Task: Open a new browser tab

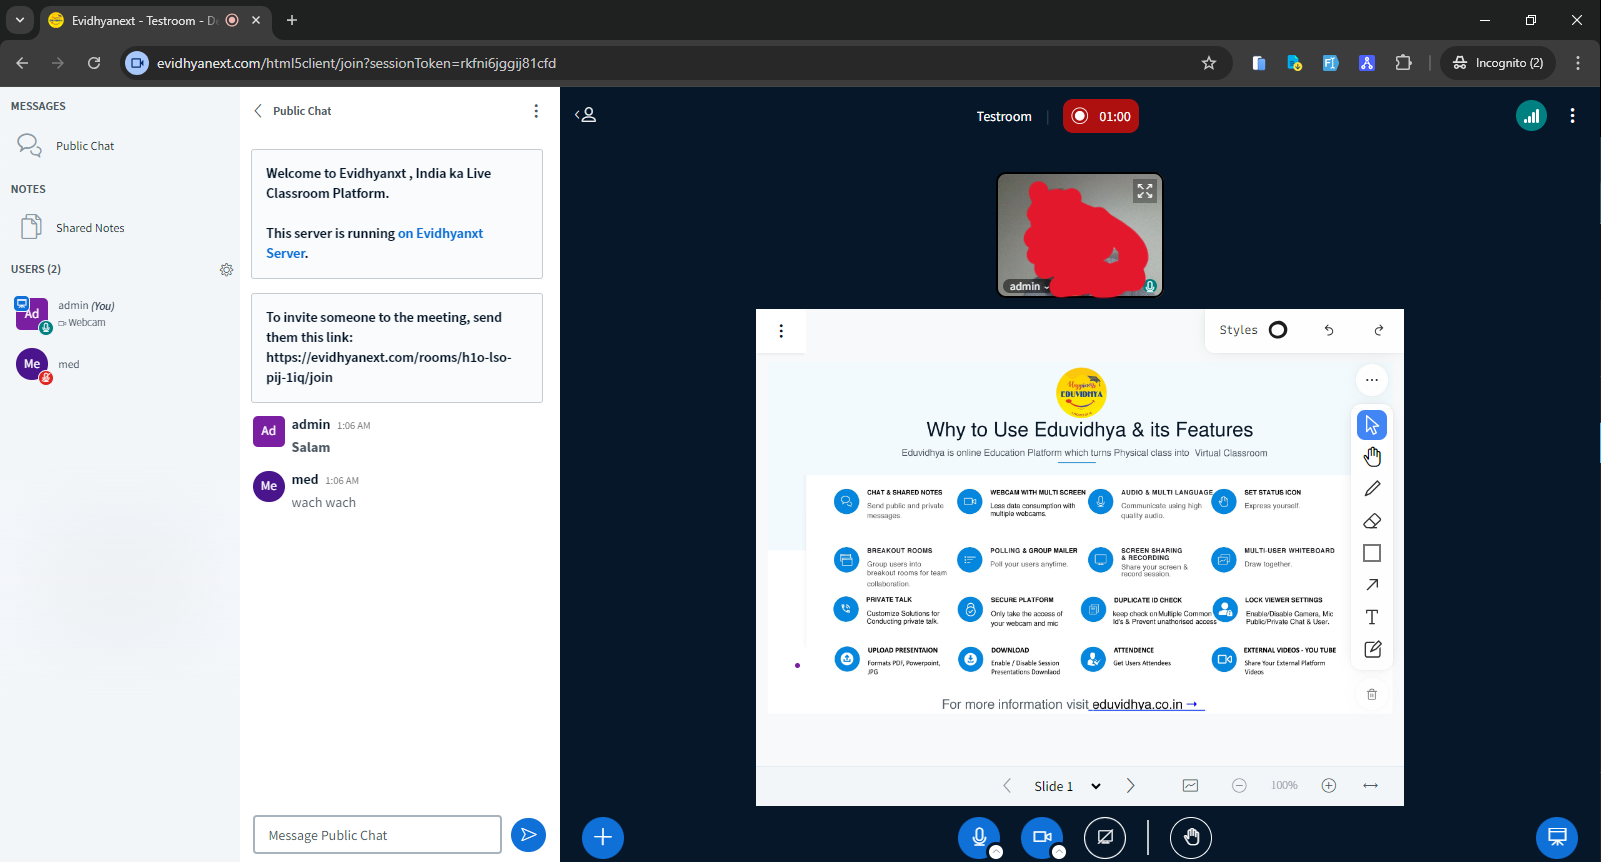Action: coord(292,20)
